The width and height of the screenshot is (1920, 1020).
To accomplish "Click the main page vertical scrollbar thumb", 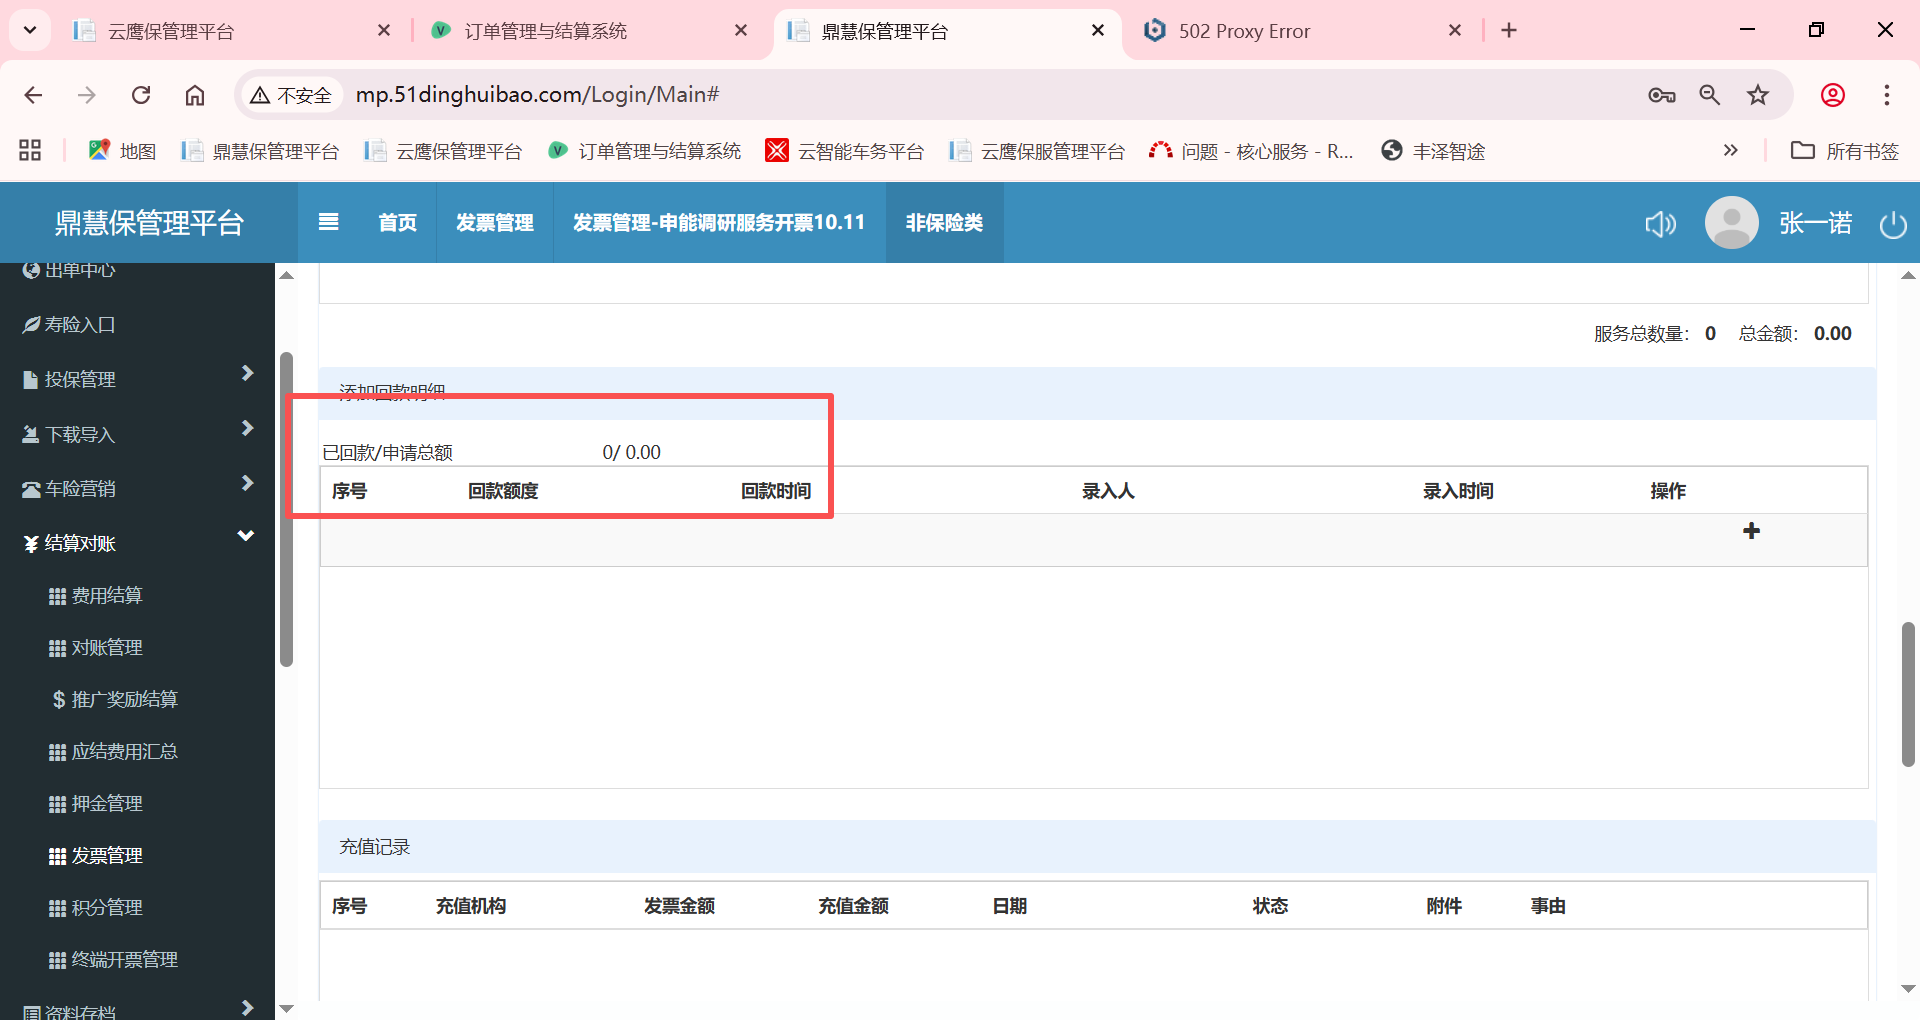I will tap(1908, 694).
